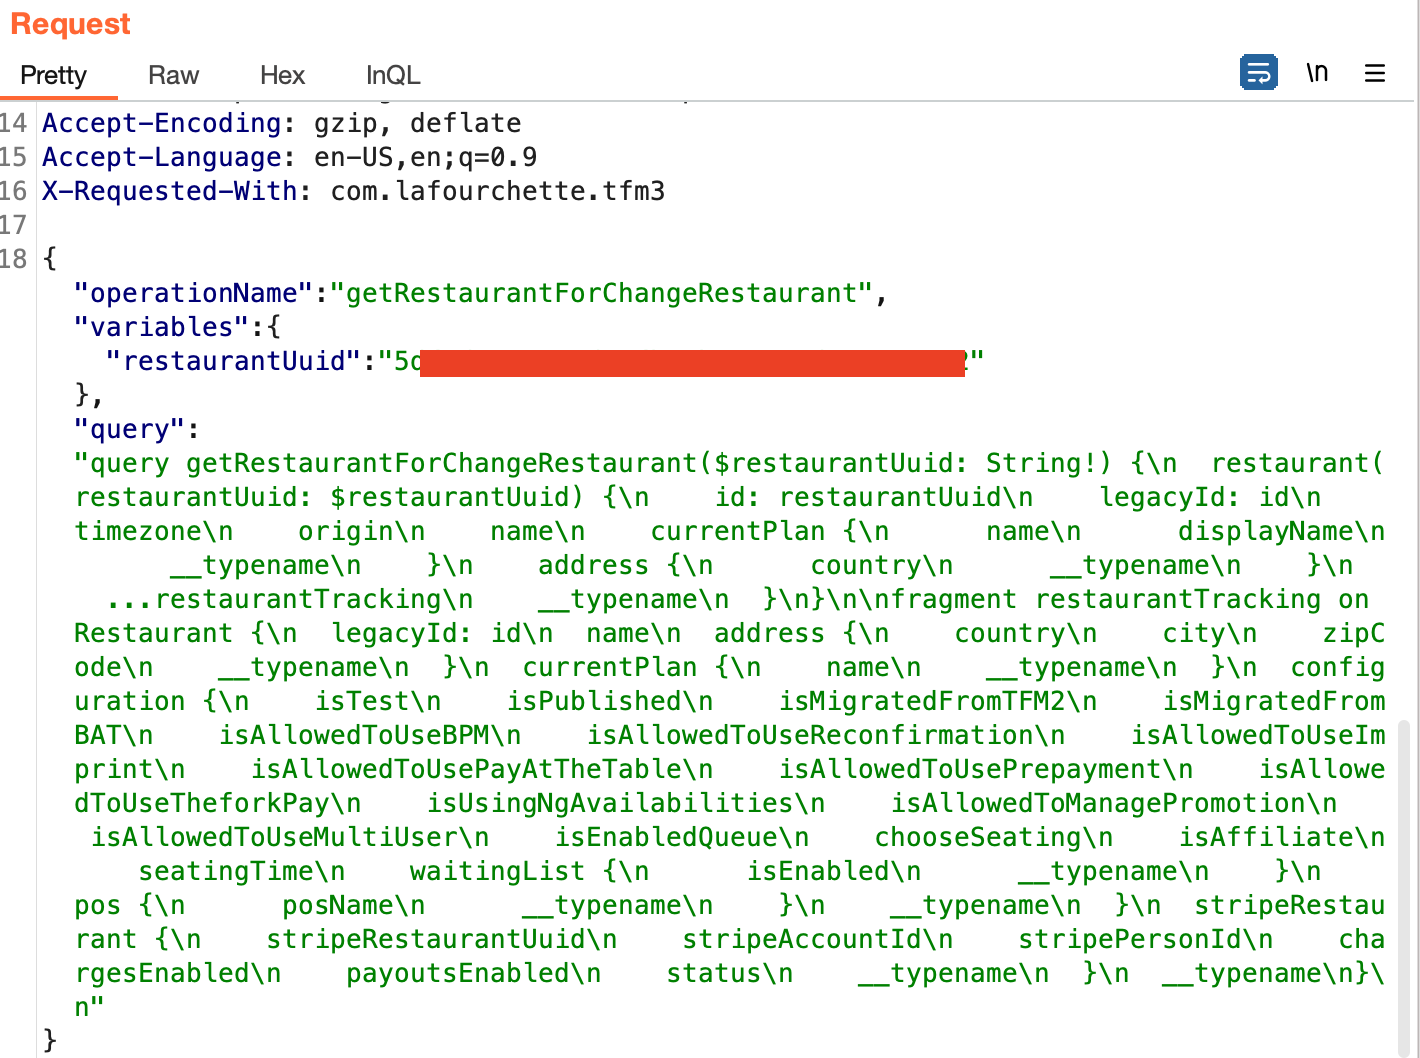
Task: Click the X-Requested-With header name
Action: click(169, 192)
